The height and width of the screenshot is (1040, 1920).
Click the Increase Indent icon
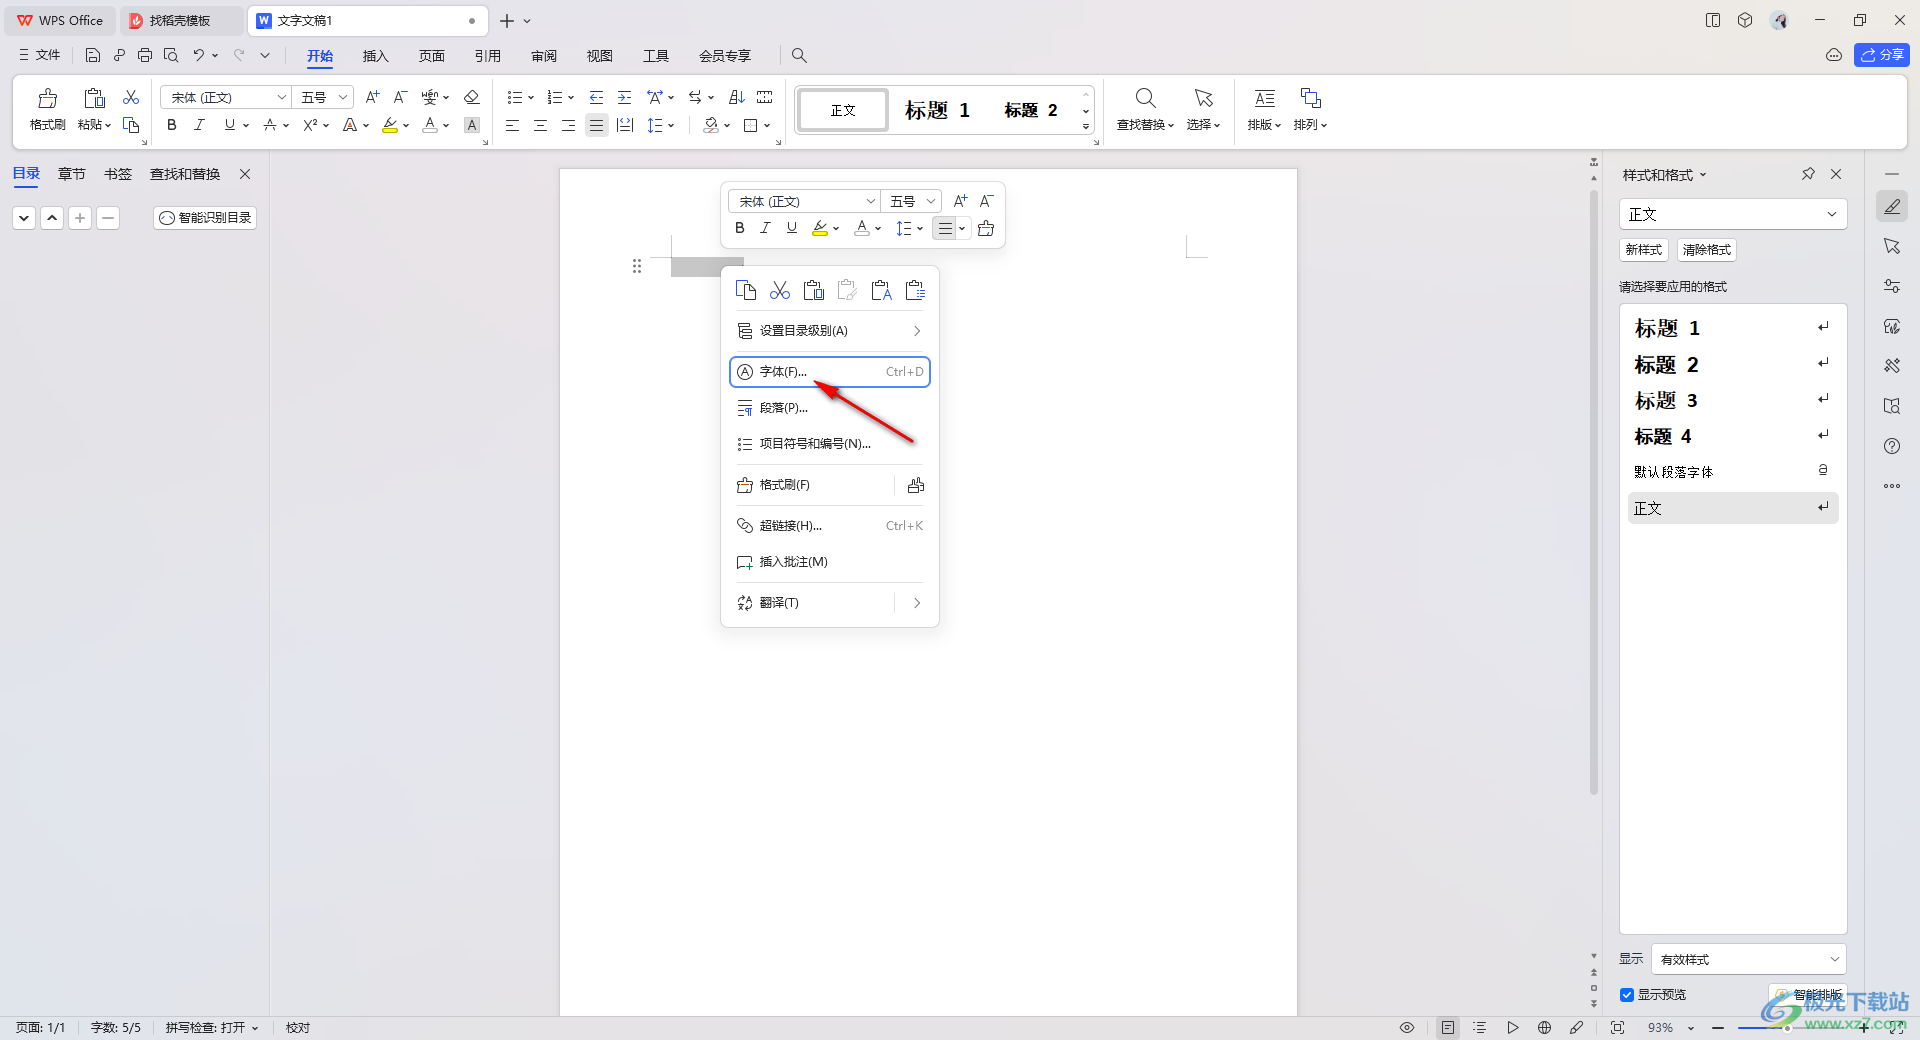(x=625, y=97)
